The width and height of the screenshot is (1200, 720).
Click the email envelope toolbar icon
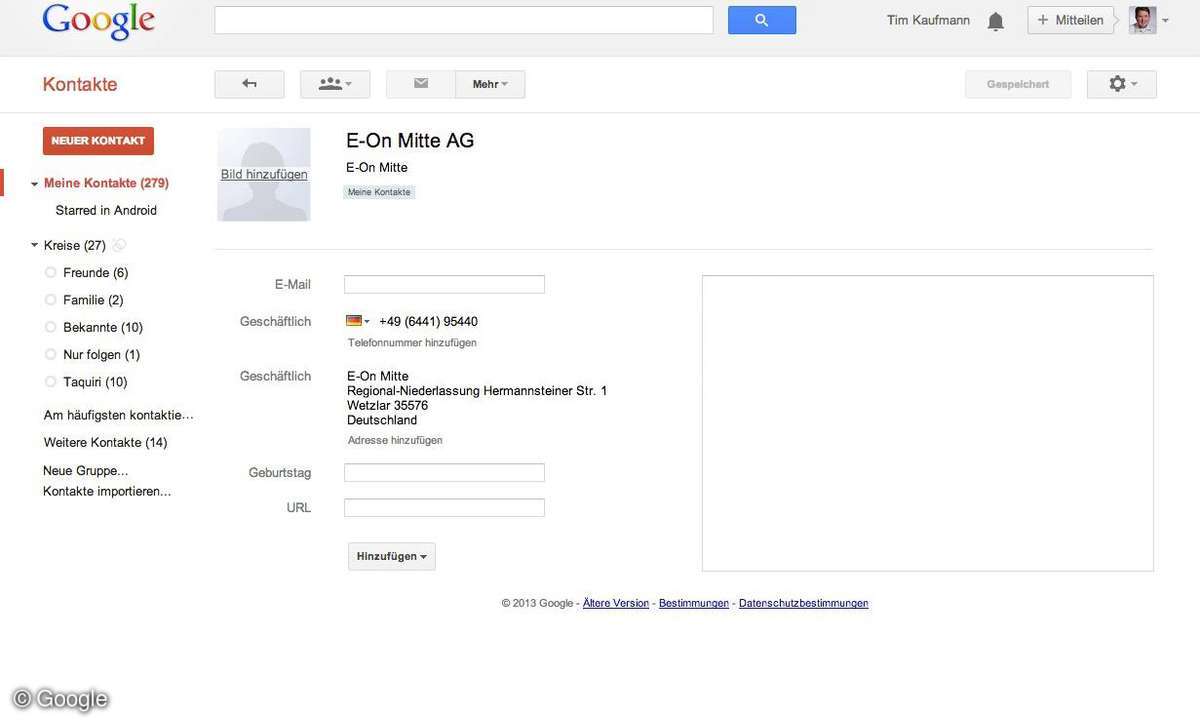(x=421, y=84)
